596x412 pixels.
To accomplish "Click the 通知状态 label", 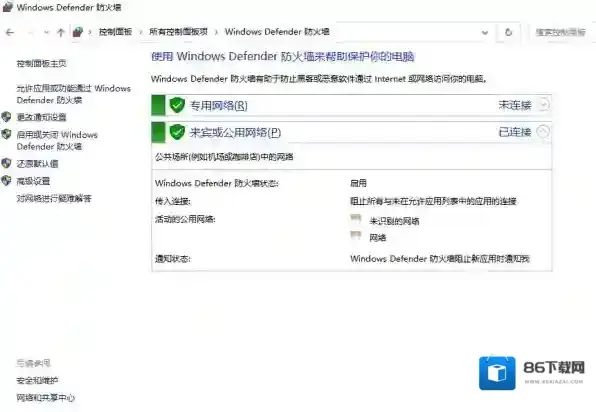I will pos(173,259).
